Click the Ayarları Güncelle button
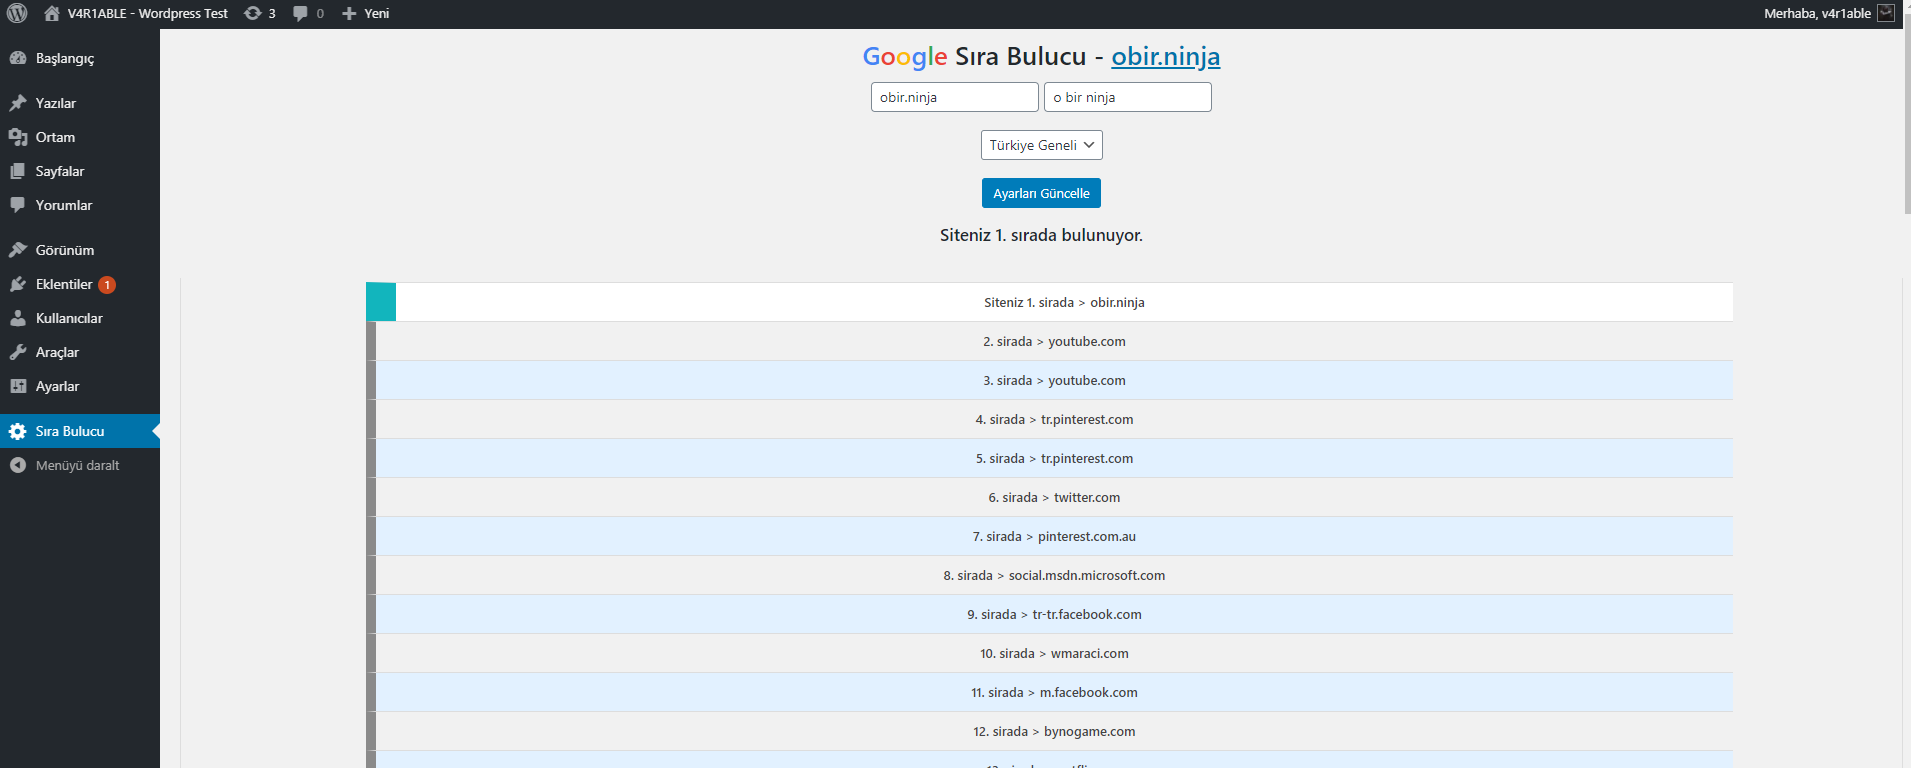Image resolution: width=1911 pixels, height=768 pixels. [x=1041, y=193]
